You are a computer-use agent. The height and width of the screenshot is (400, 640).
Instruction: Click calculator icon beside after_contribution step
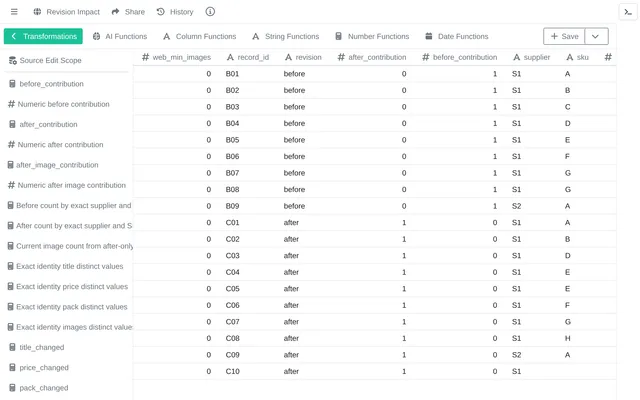pyautogui.click(x=12, y=124)
